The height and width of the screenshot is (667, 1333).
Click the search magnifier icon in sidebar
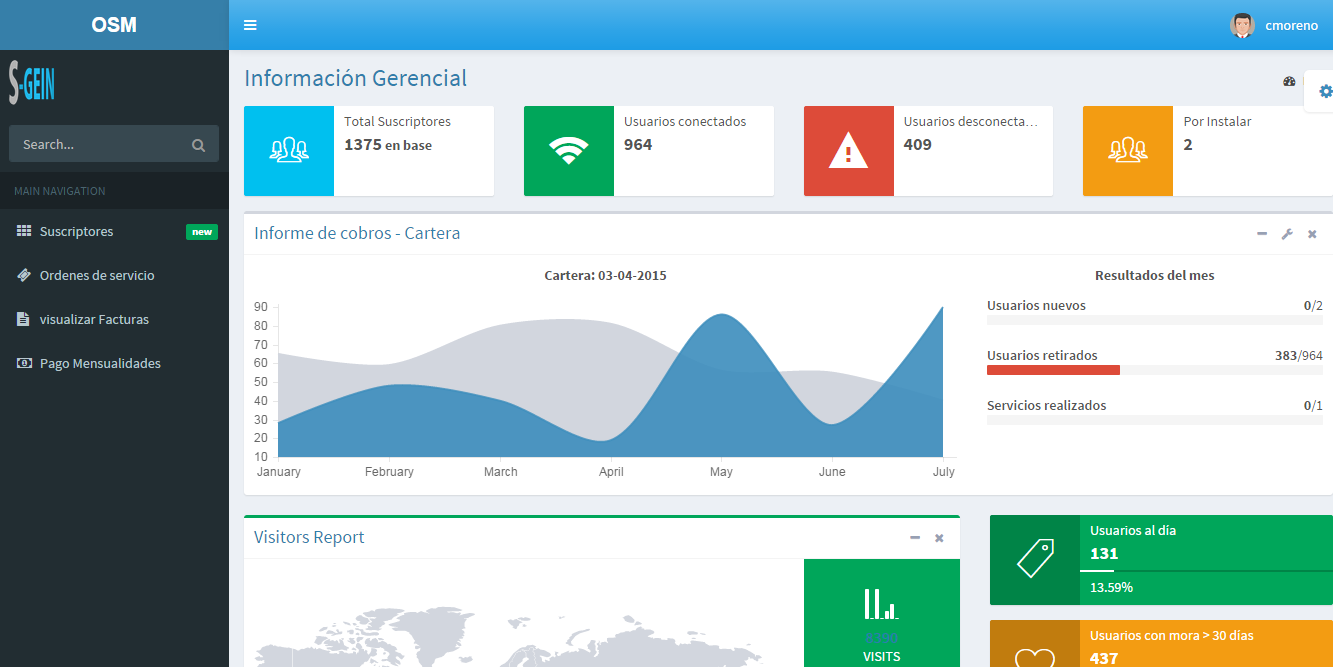[198, 145]
